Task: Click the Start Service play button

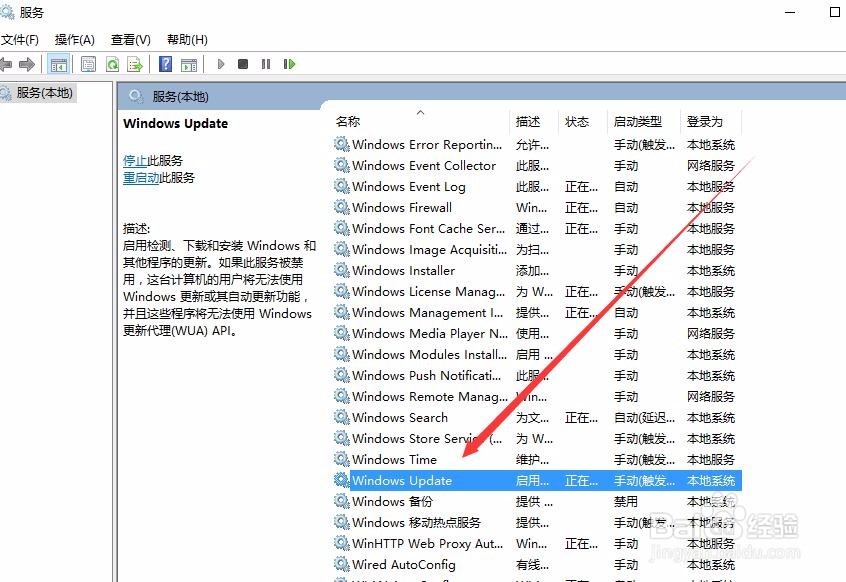Action: pyautogui.click(x=221, y=64)
